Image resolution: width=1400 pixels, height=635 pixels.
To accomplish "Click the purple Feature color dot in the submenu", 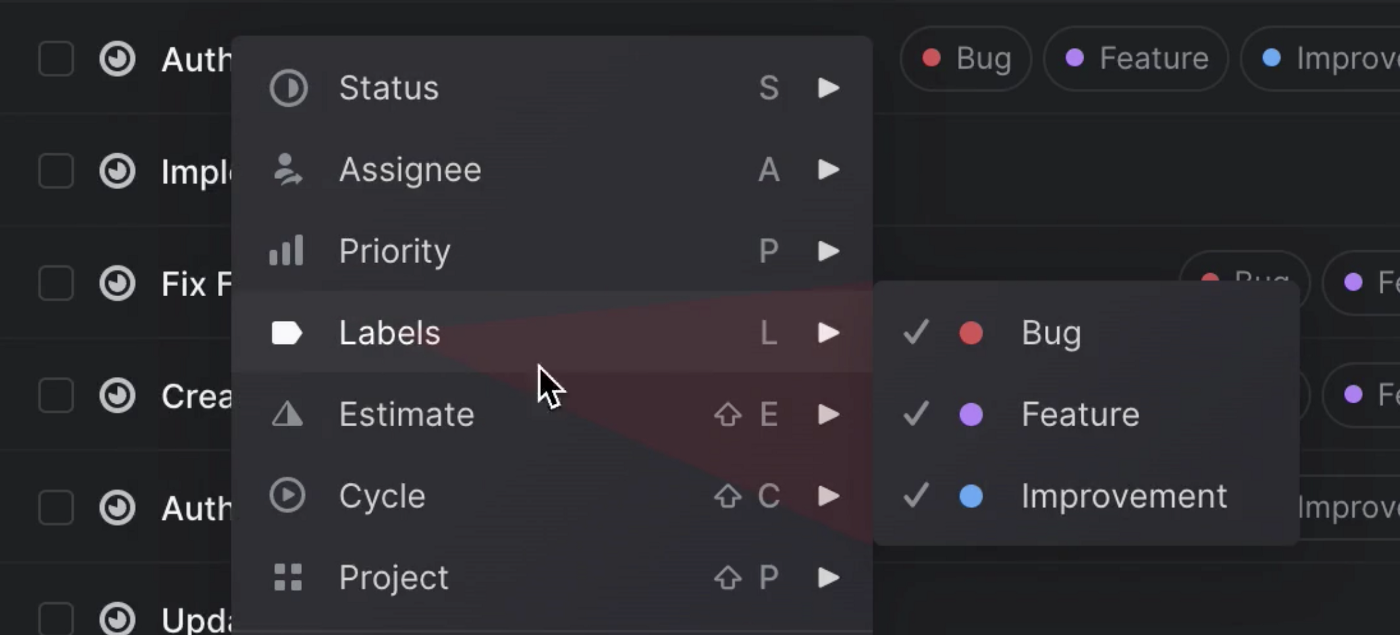I will [x=971, y=414].
